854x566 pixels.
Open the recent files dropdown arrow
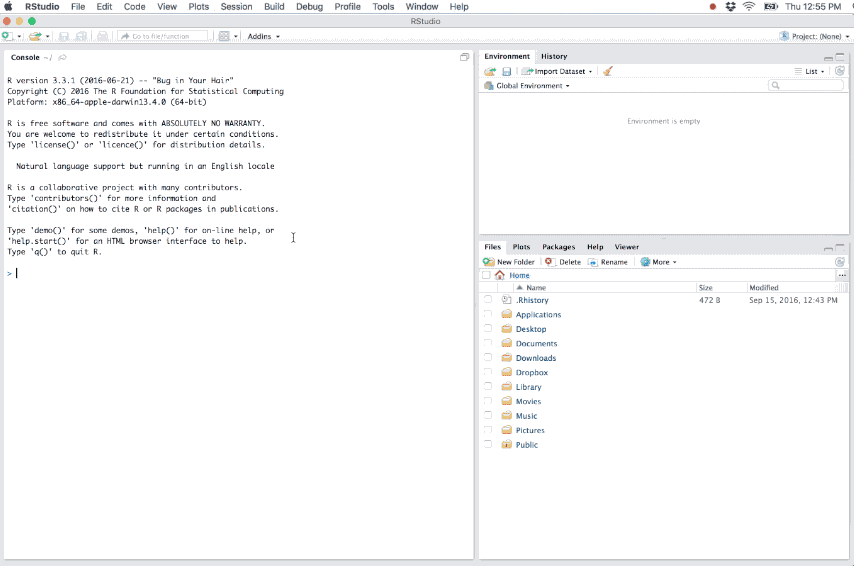click(x=47, y=36)
